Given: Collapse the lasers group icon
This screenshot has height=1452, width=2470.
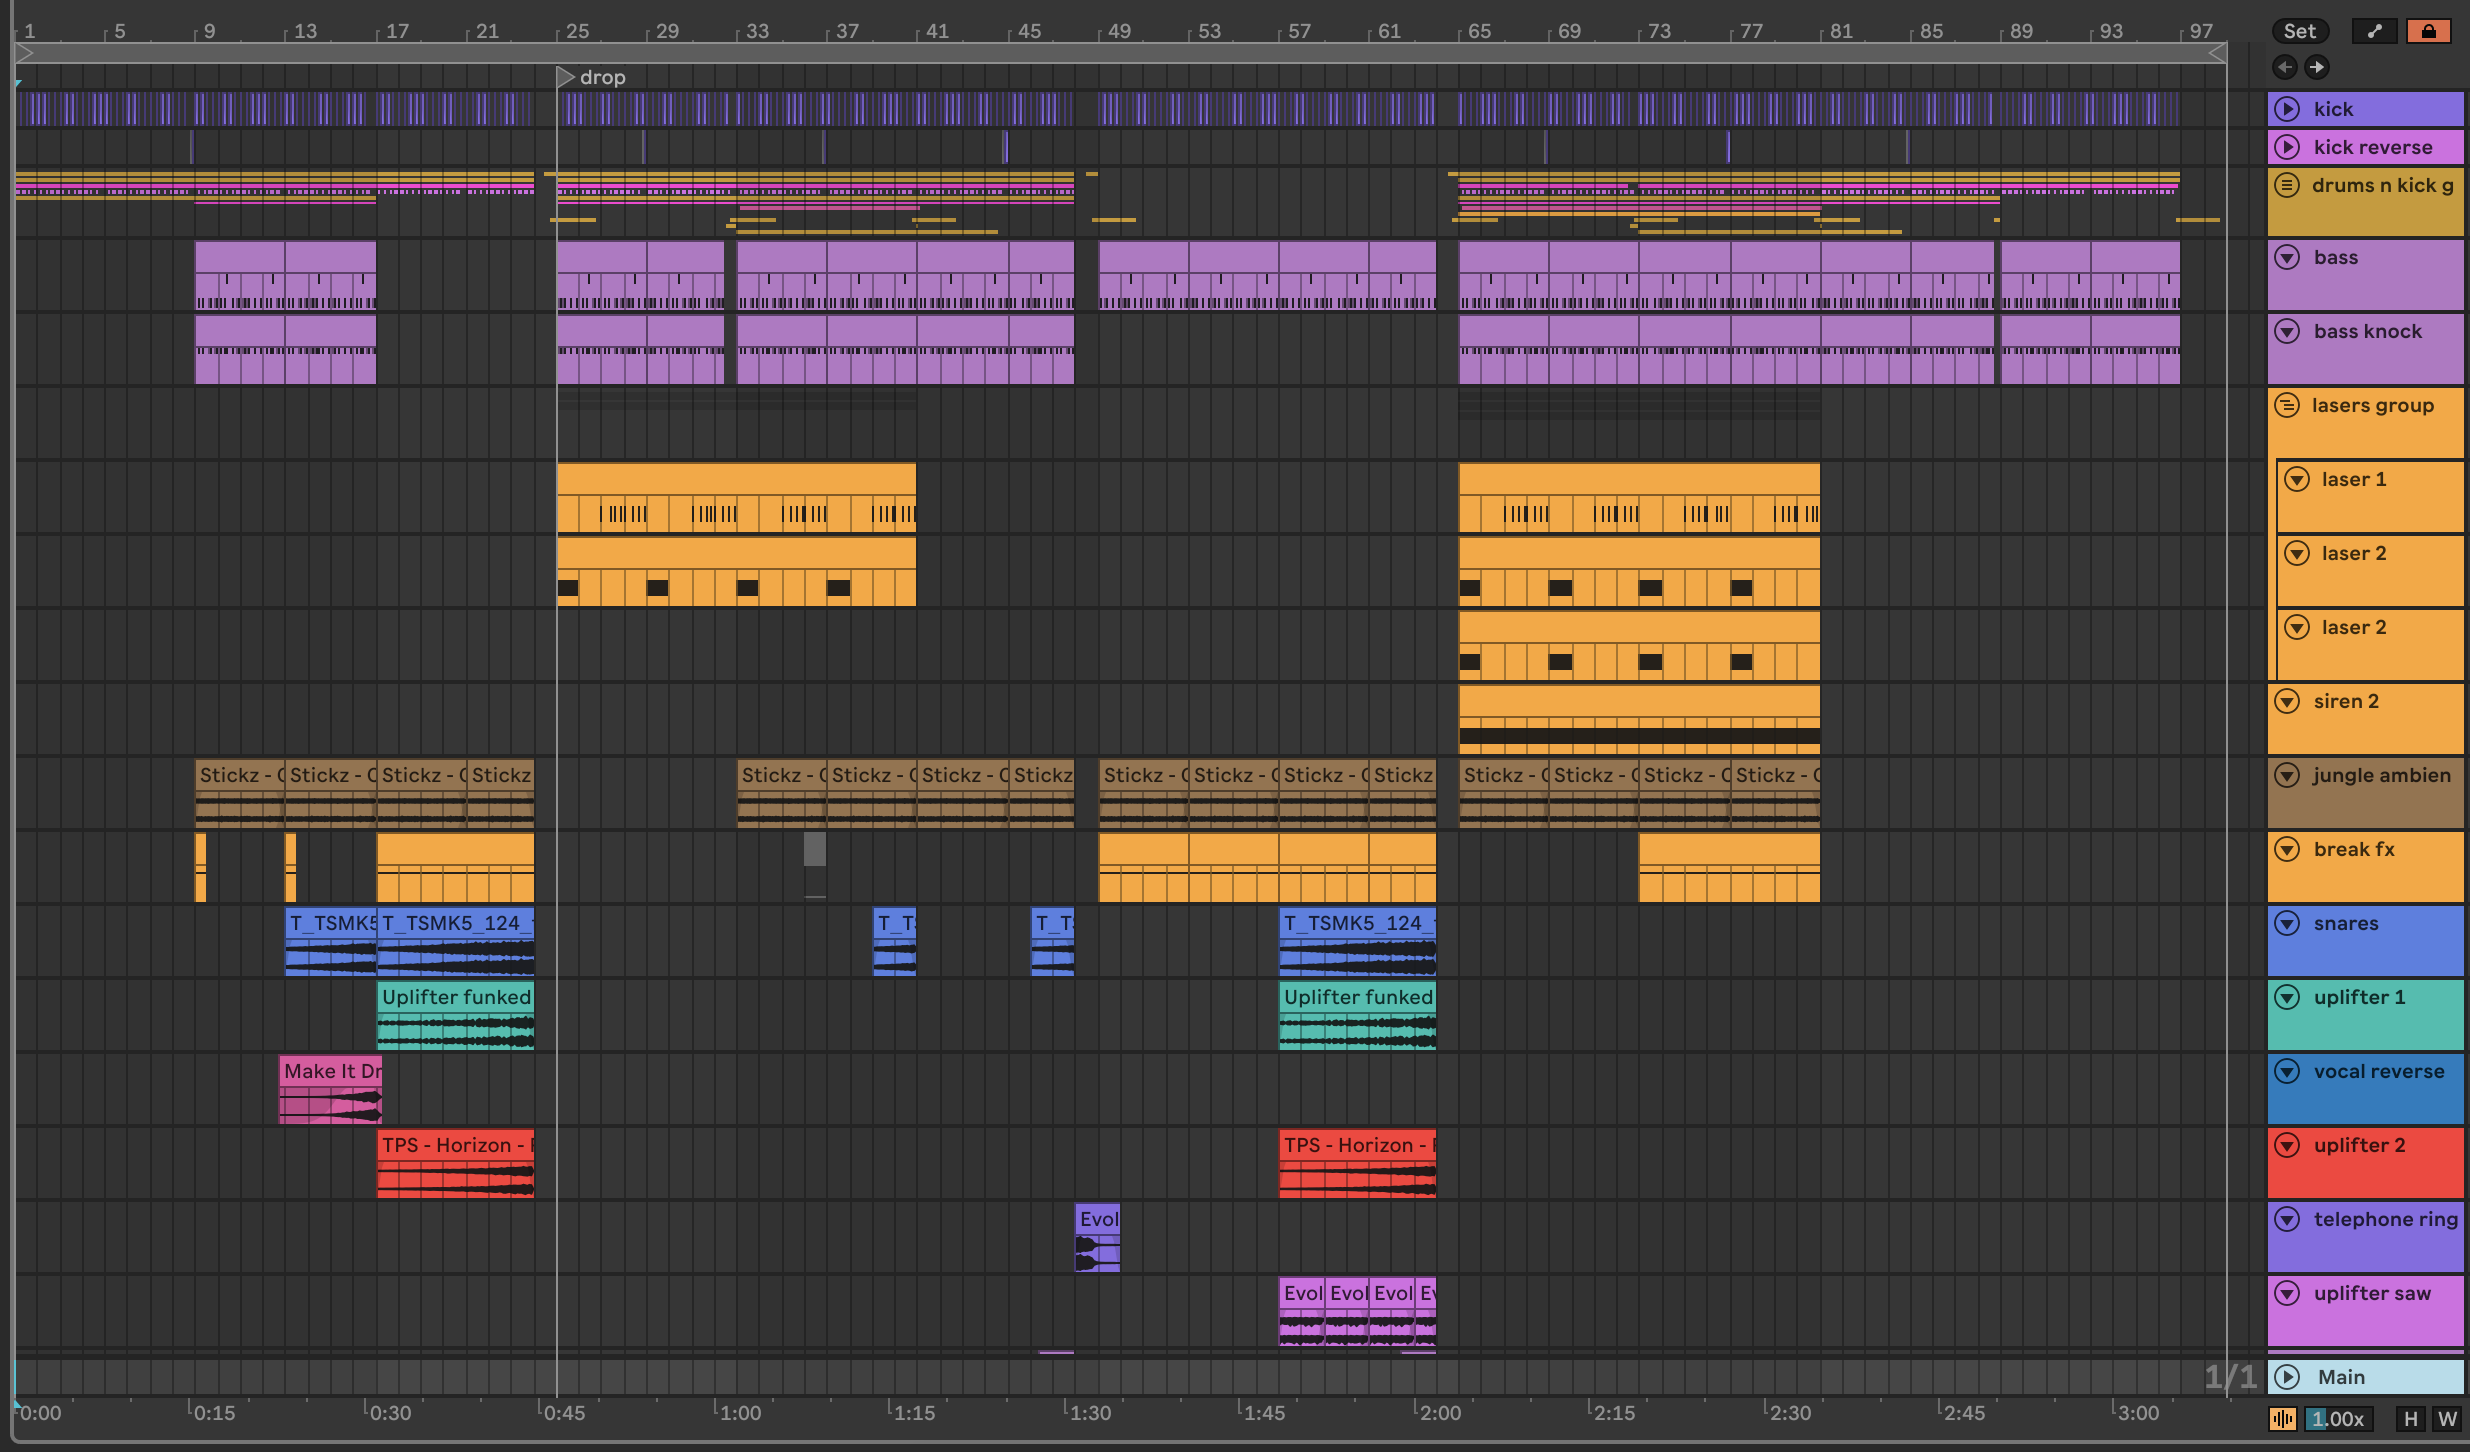Looking at the screenshot, I should click(x=2286, y=405).
